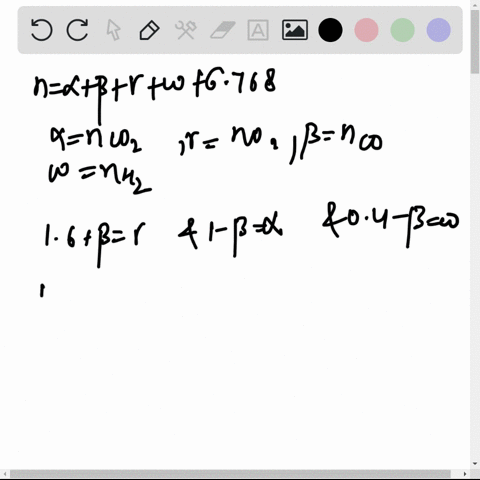This screenshot has height=480, width=480.
Task: Click the redo arrow icon
Action: pyautogui.click(x=77, y=30)
